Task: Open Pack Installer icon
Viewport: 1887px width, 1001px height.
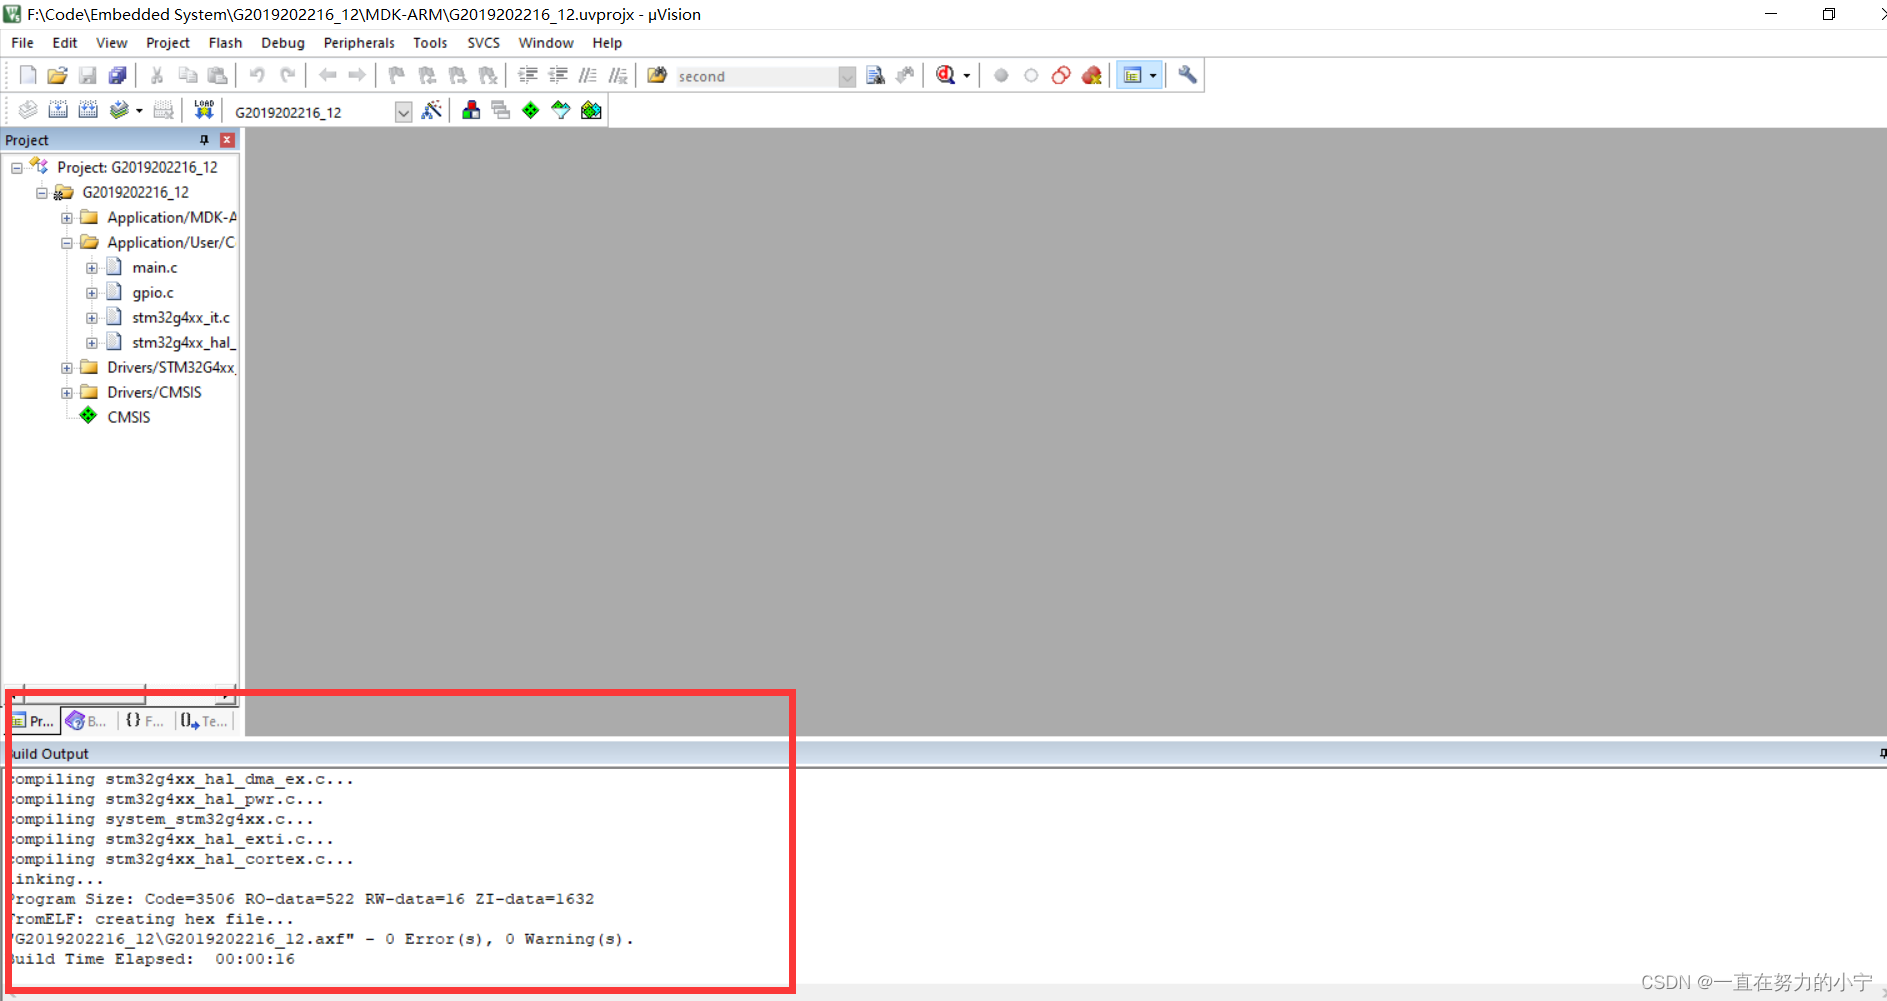Action: (x=591, y=110)
